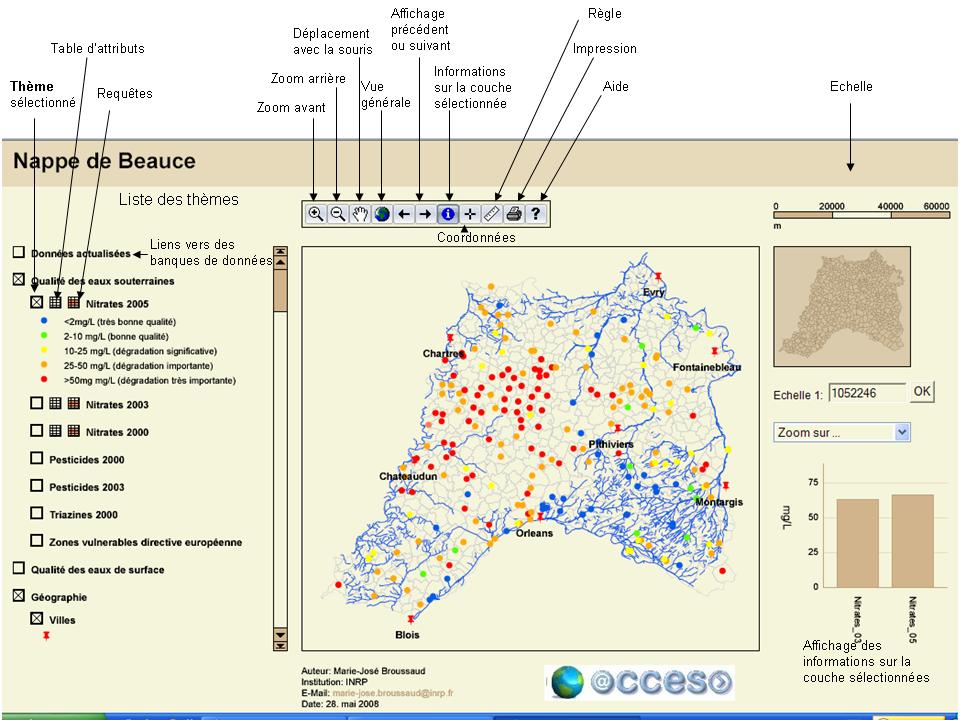
Task: Click the globe general view icon
Action: coord(381,214)
